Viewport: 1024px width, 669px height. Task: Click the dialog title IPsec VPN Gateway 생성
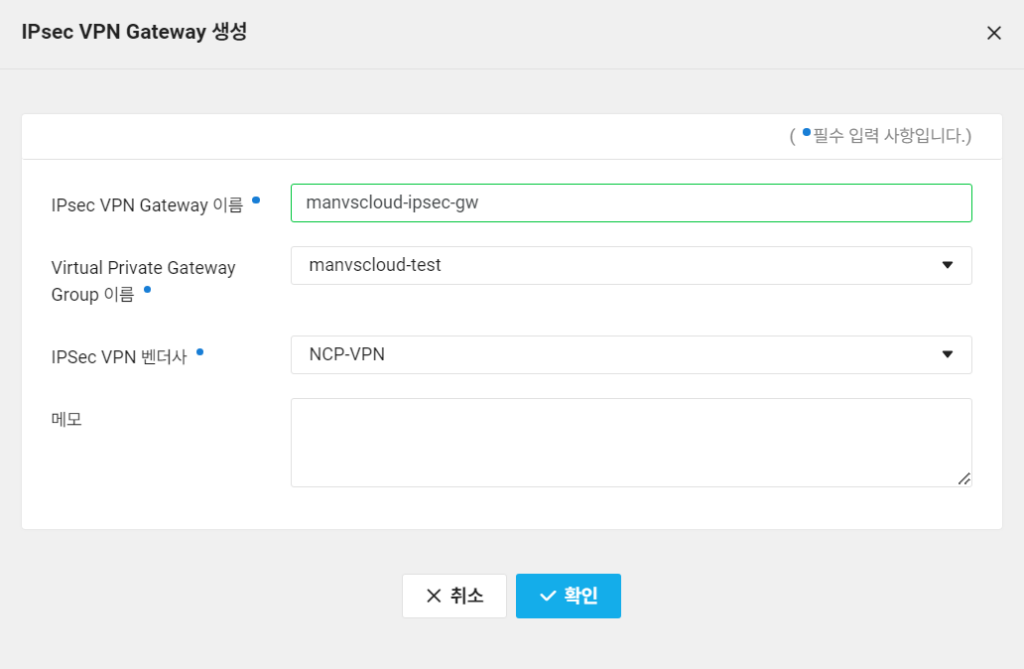[136, 32]
